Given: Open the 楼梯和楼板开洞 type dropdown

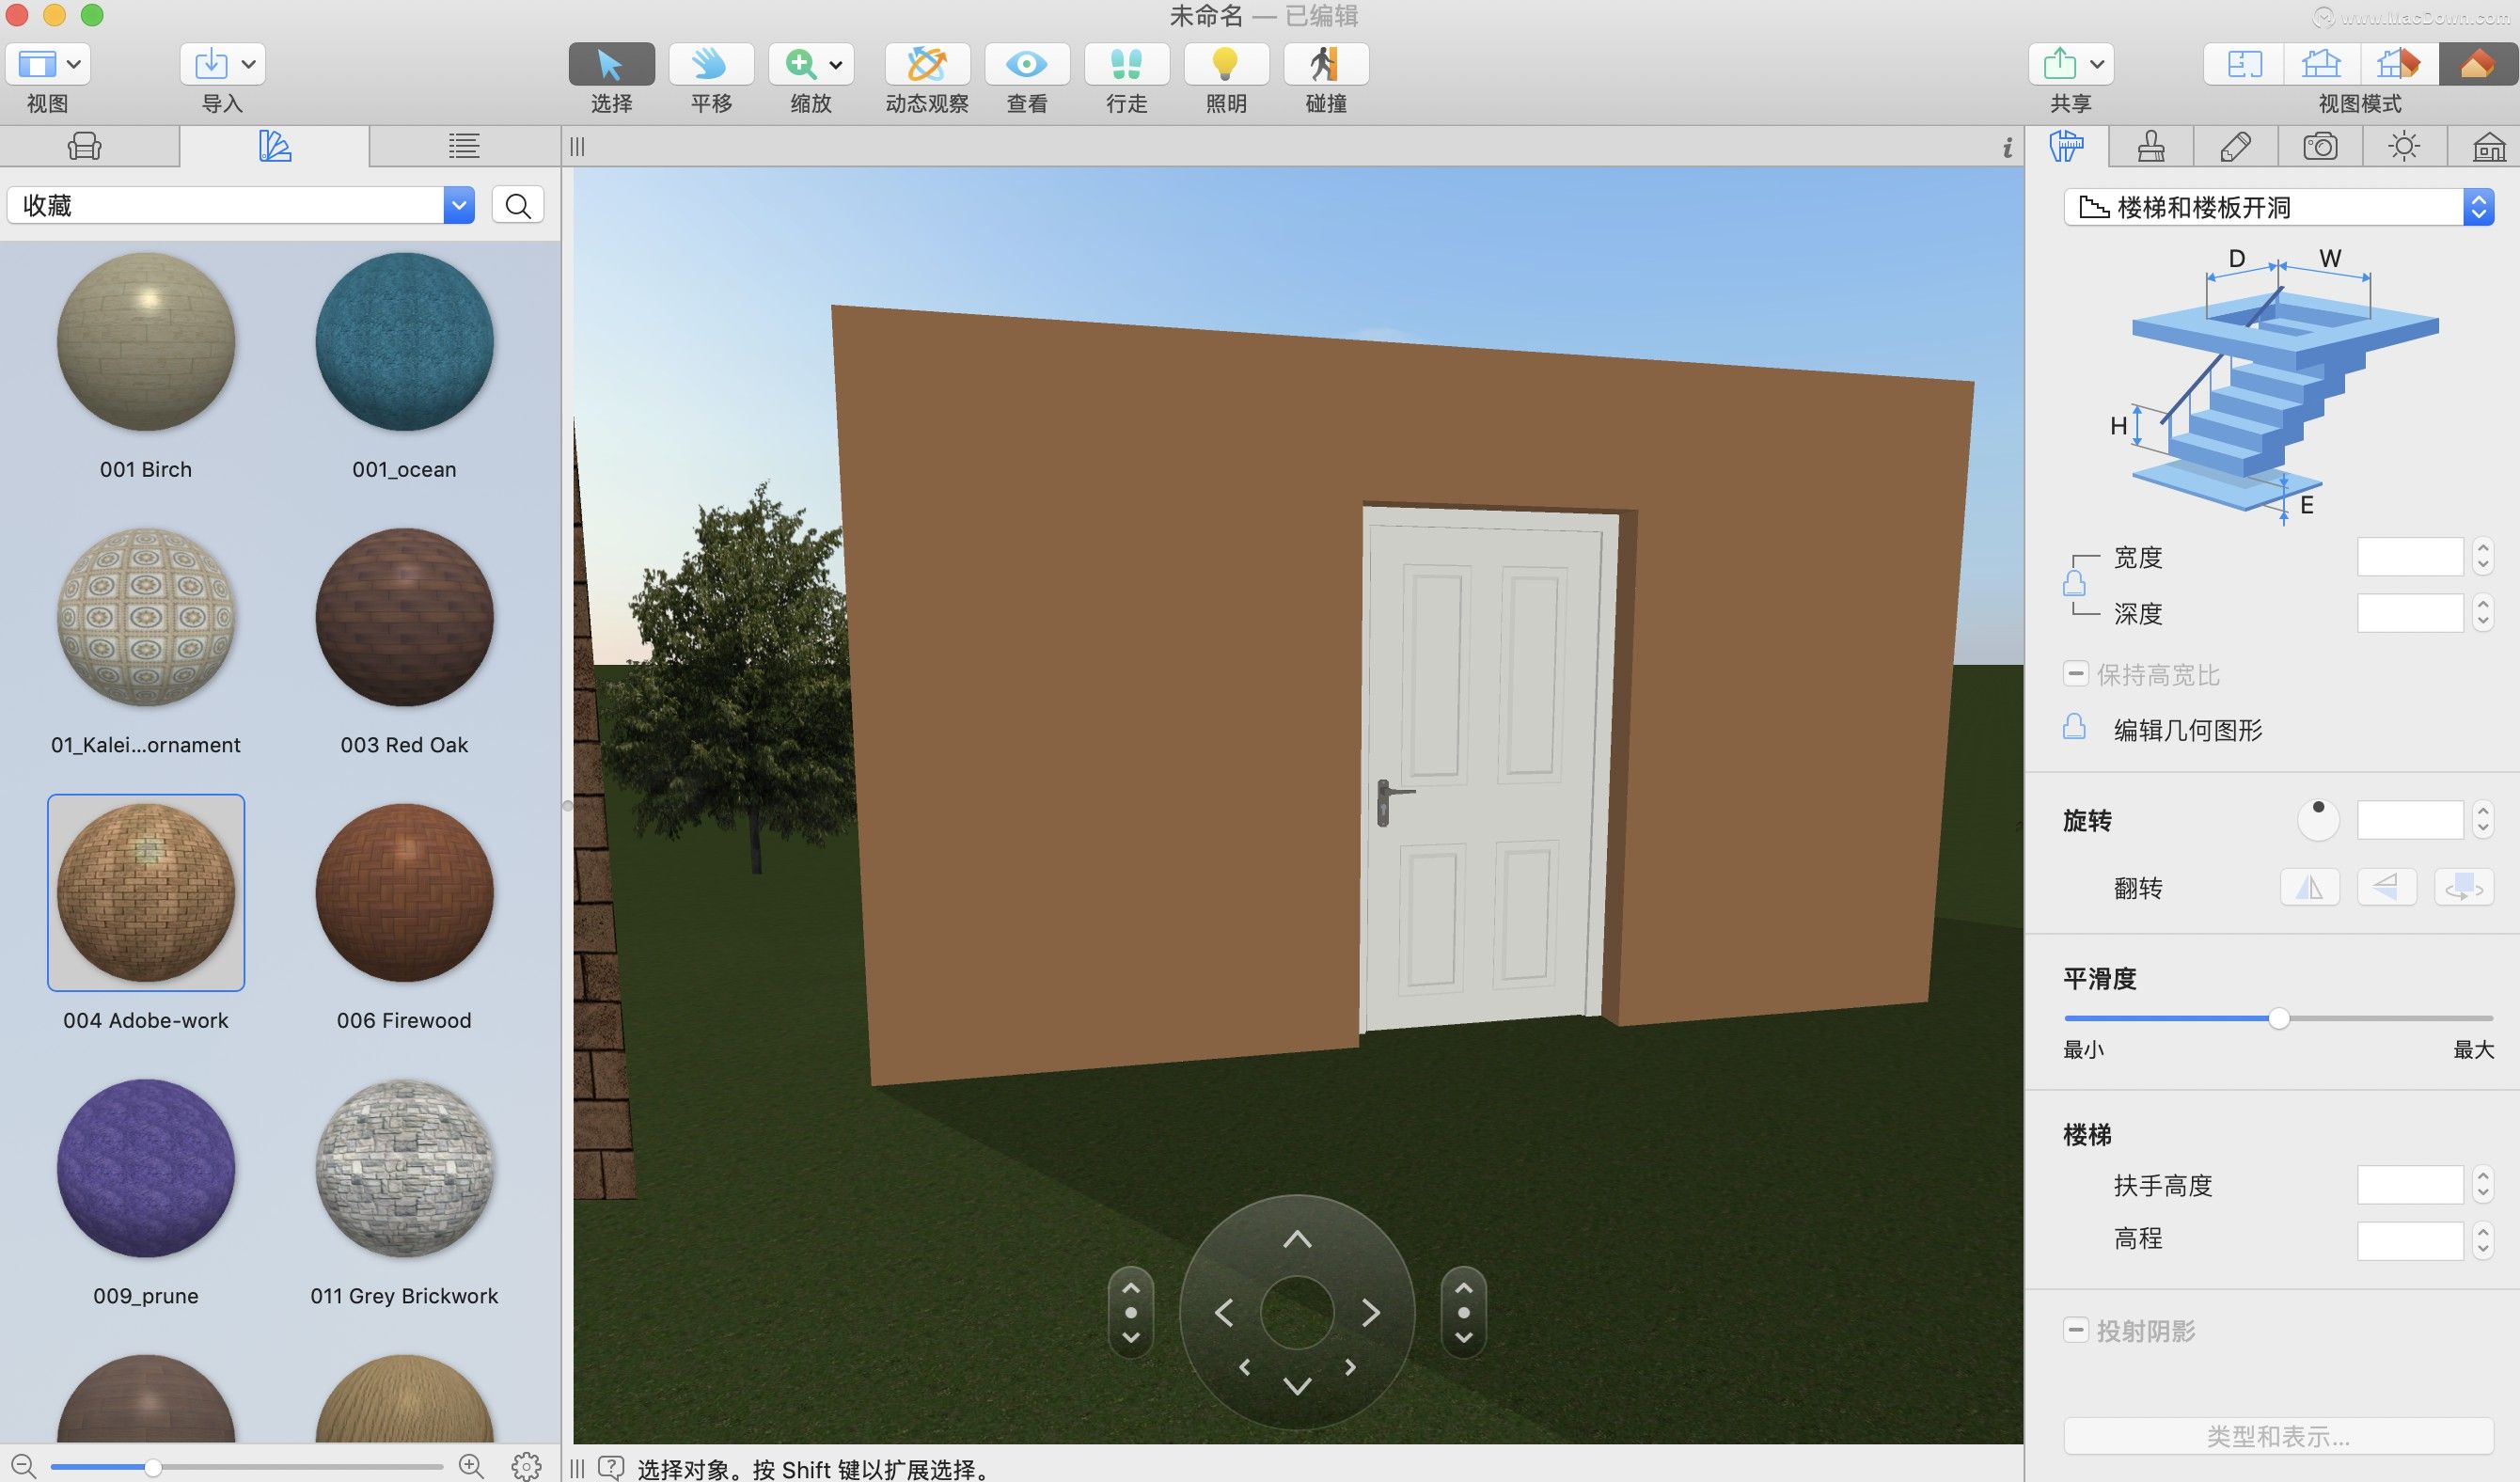Looking at the screenshot, I should 2278,207.
